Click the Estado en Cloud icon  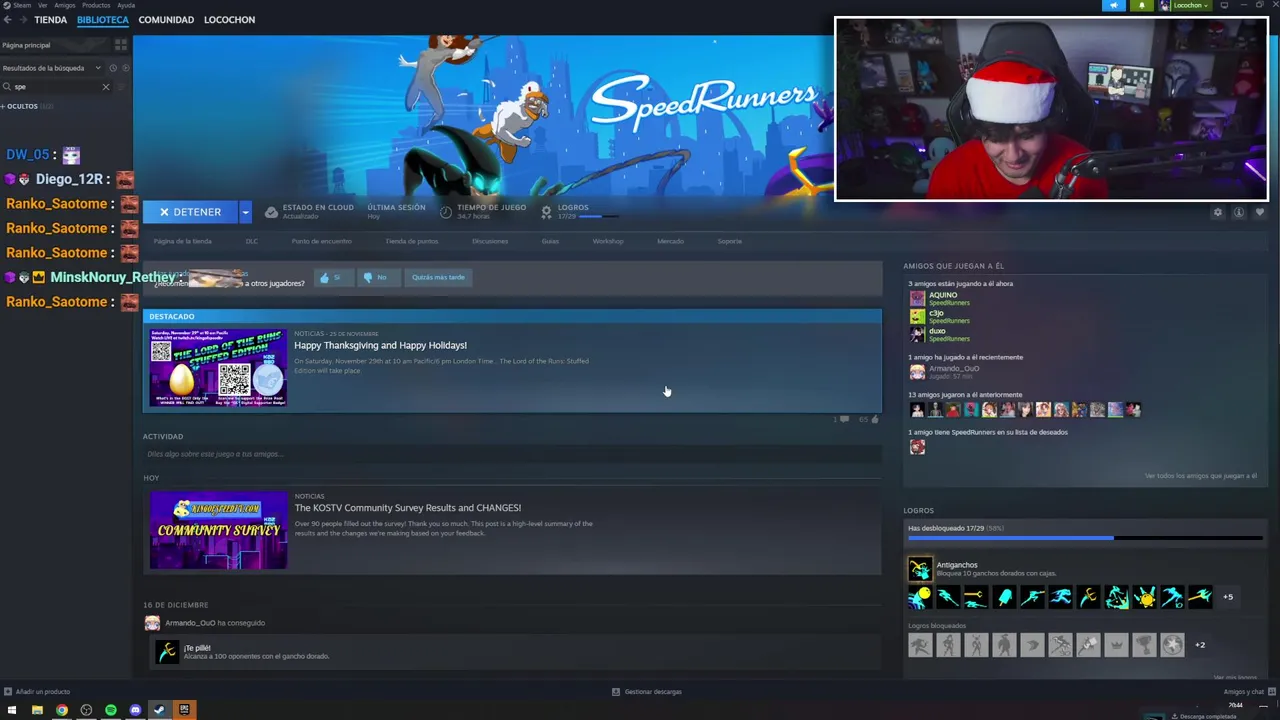(271, 212)
